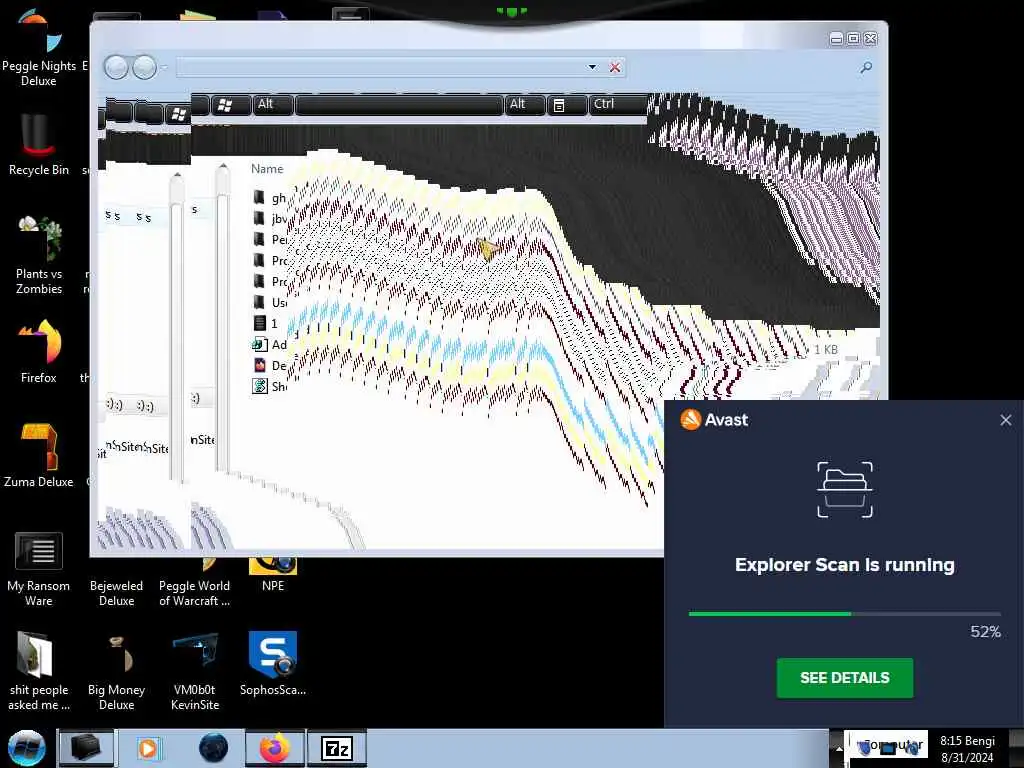Viewport: 1024px width, 768px height.
Task: Show hidden system tray icons arrow
Action: tap(839, 750)
